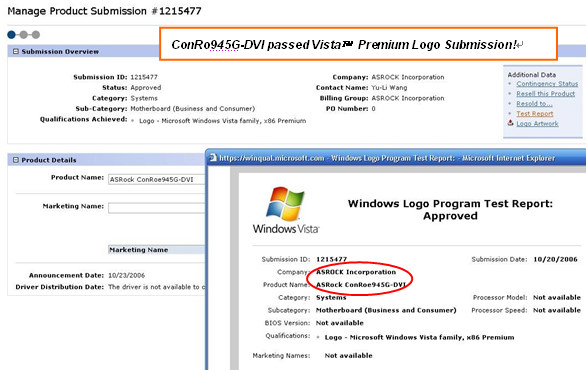
Task: Click Submission Date 10/20/2006 in the report
Action: click(555, 259)
